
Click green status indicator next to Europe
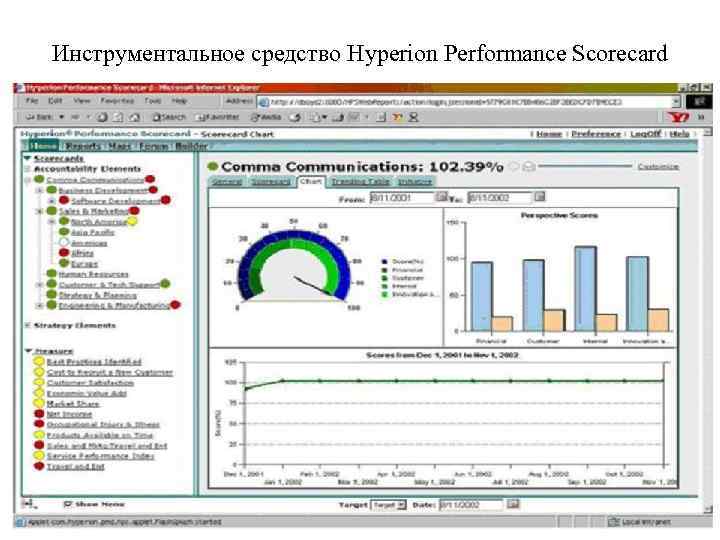(64, 263)
